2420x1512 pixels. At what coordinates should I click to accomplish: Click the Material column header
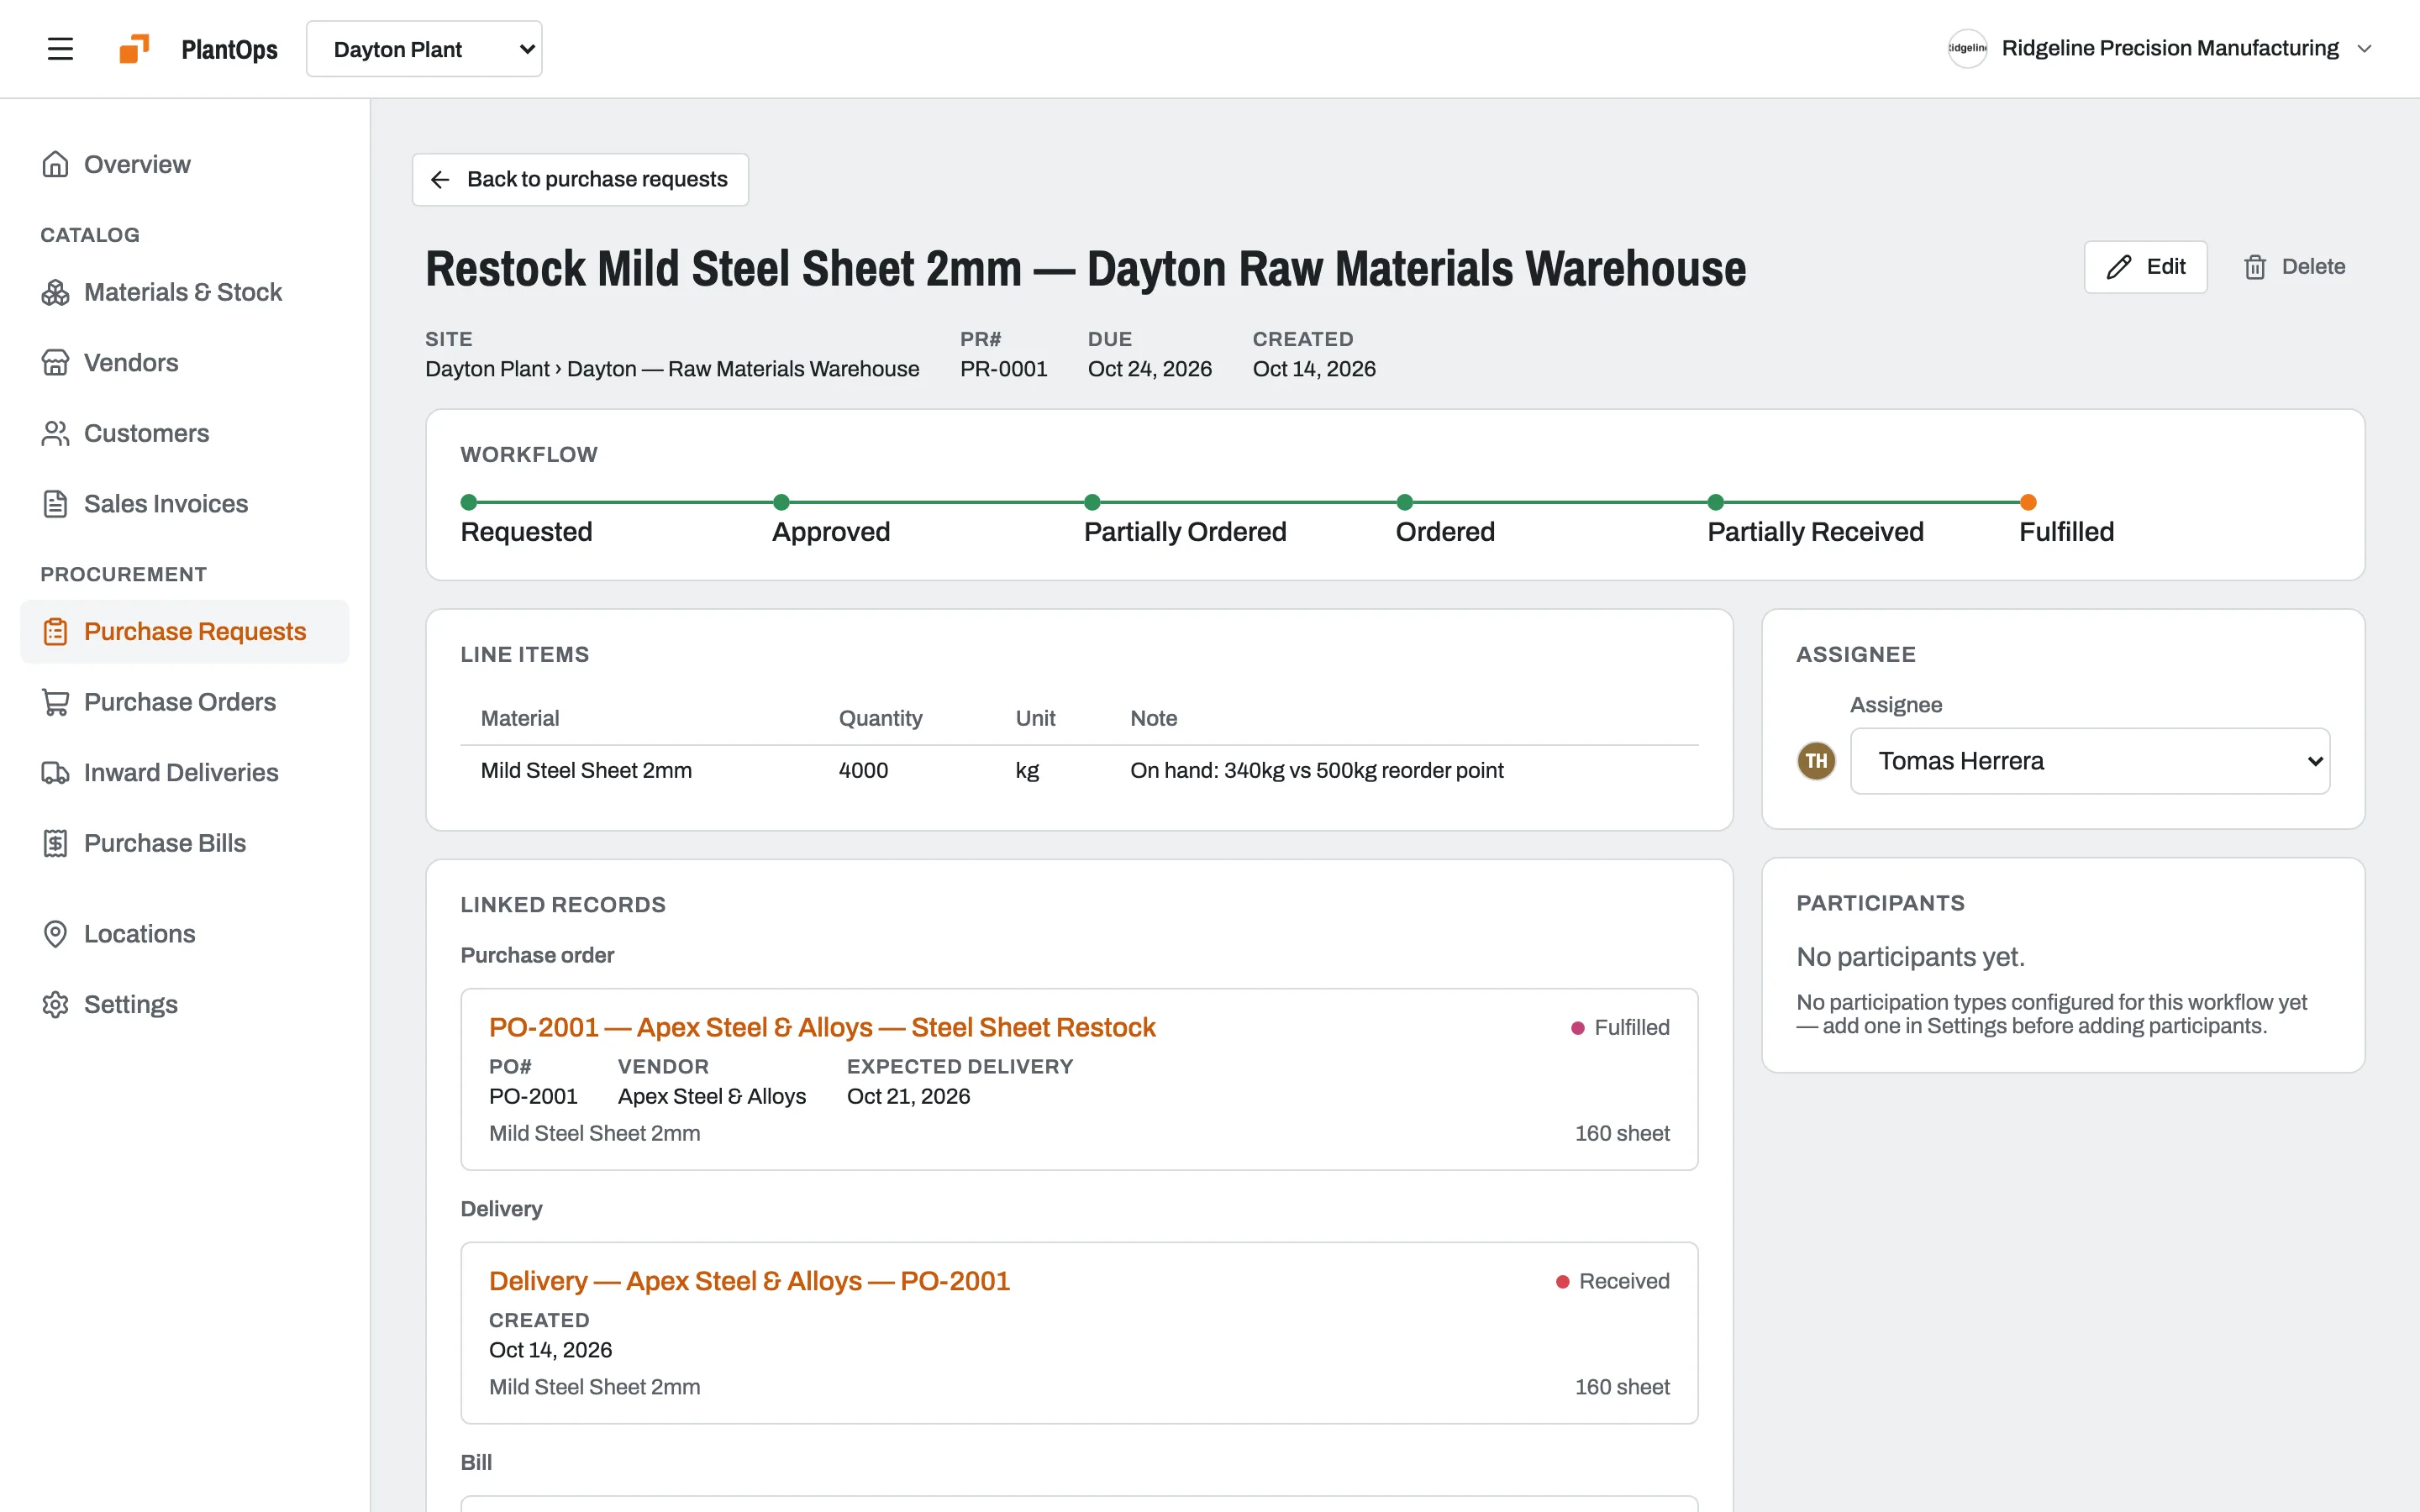(x=519, y=718)
